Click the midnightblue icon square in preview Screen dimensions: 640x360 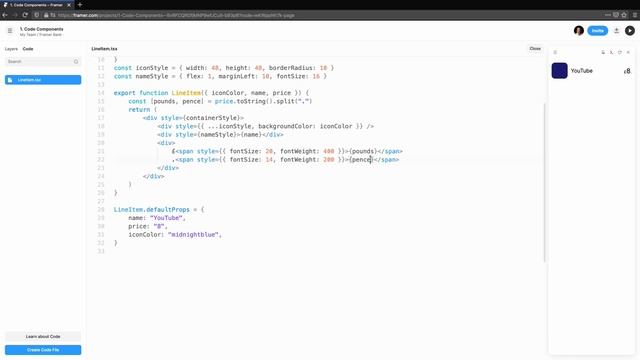point(560,71)
